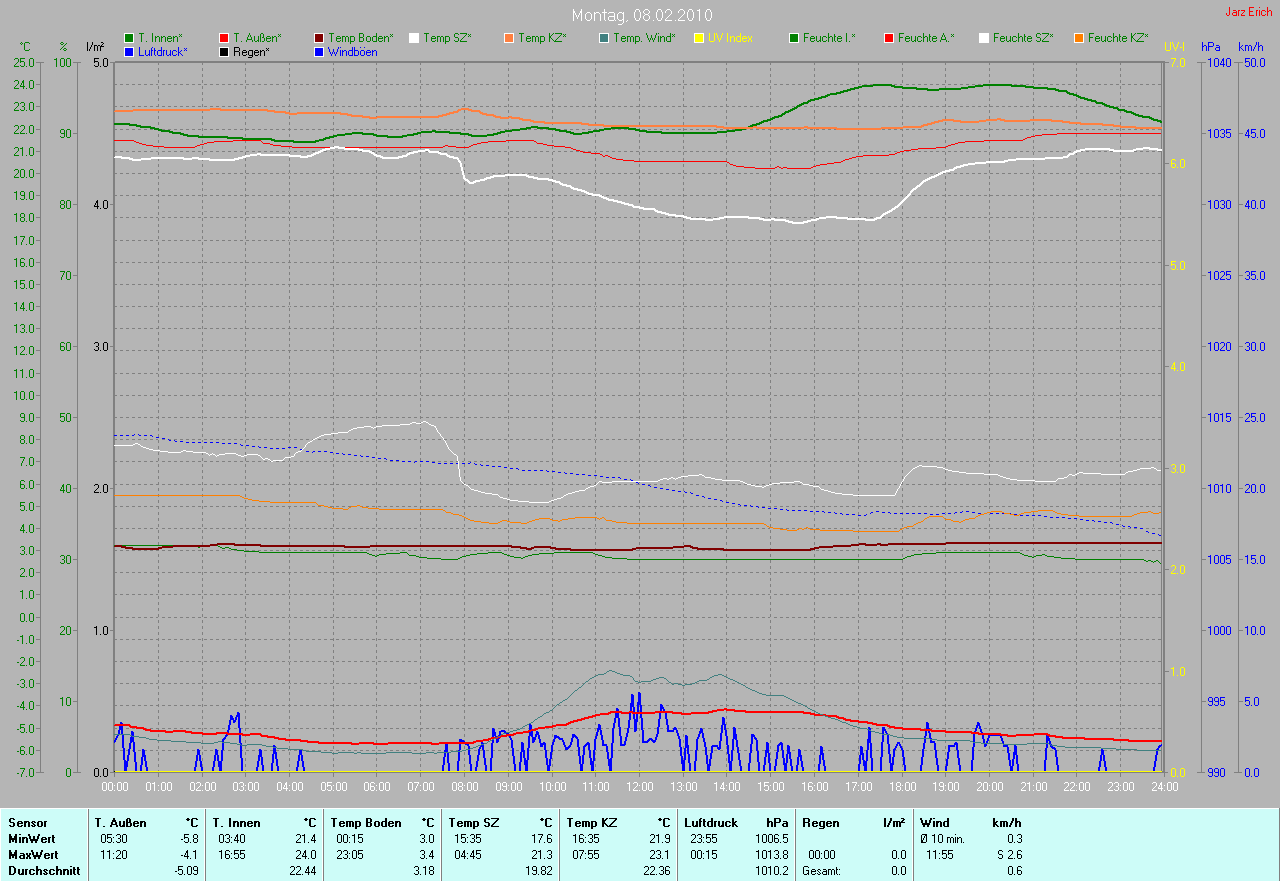Click the MaxWert row label

(x=32, y=855)
